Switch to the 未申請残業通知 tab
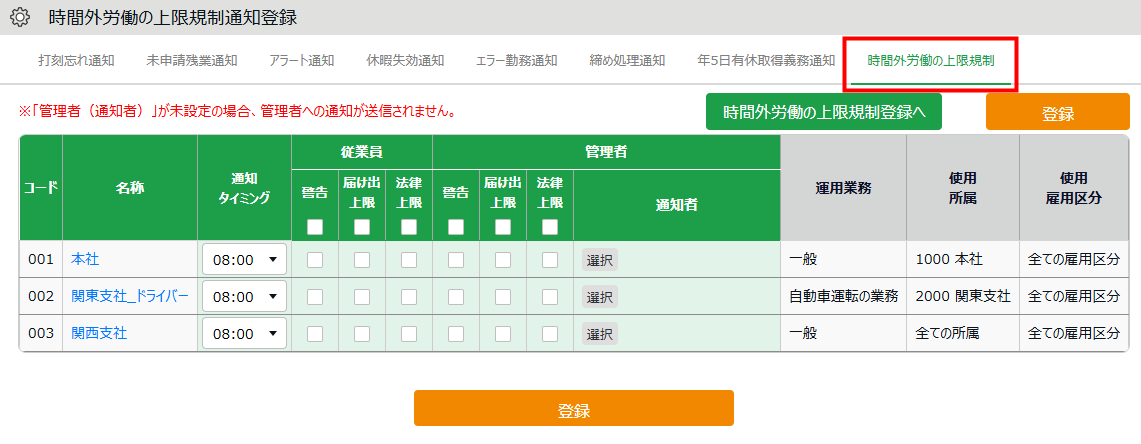The image size is (1141, 444). (x=192, y=60)
